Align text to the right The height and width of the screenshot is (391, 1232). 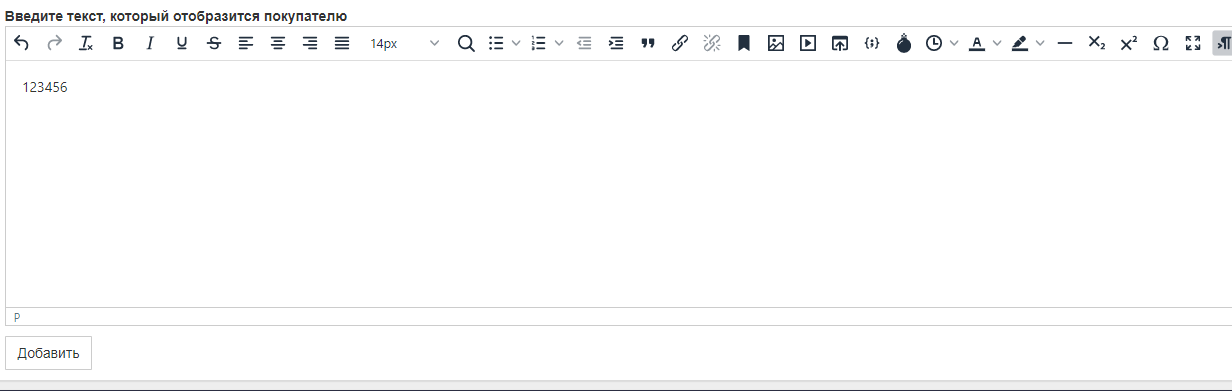click(x=310, y=43)
